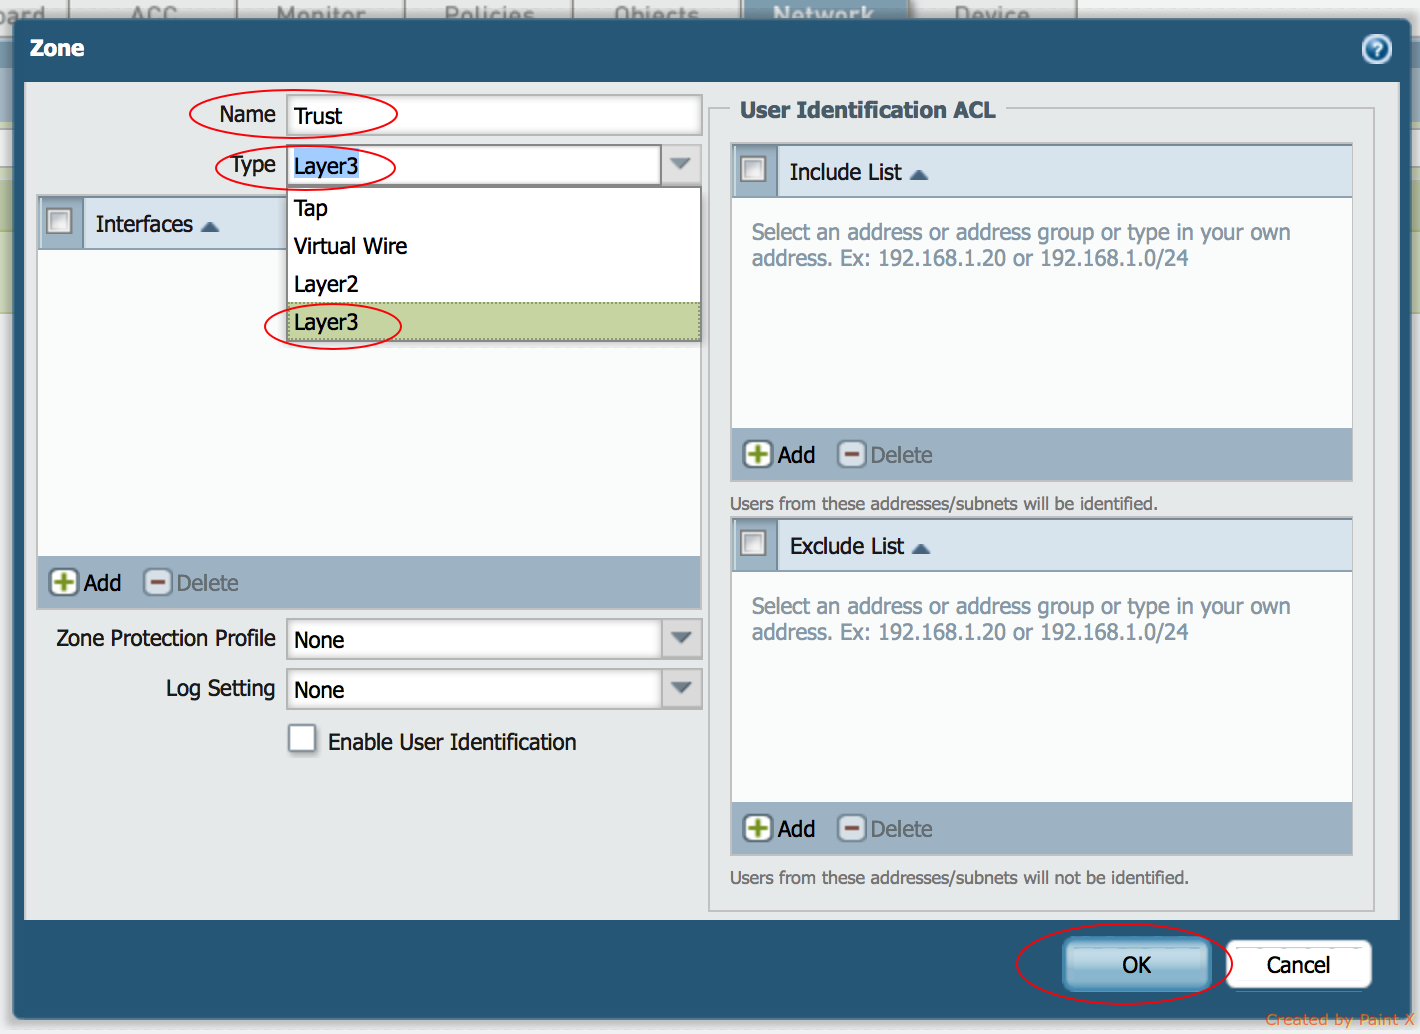The width and height of the screenshot is (1420, 1034).
Task: Select Tap from the Type list
Action: (494, 208)
